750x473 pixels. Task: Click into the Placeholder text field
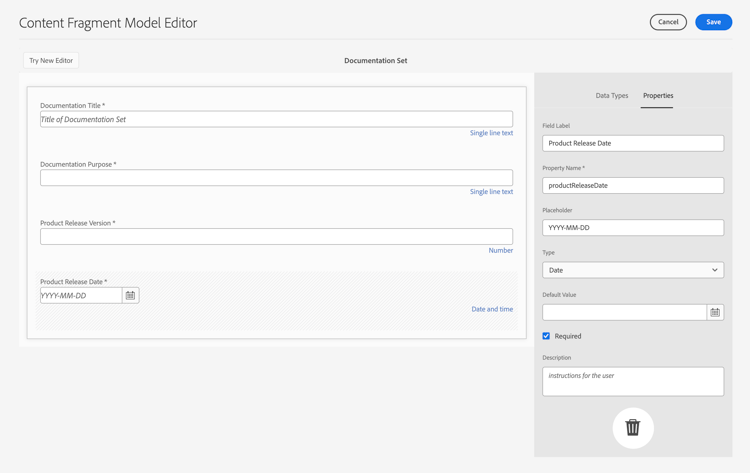pos(633,228)
